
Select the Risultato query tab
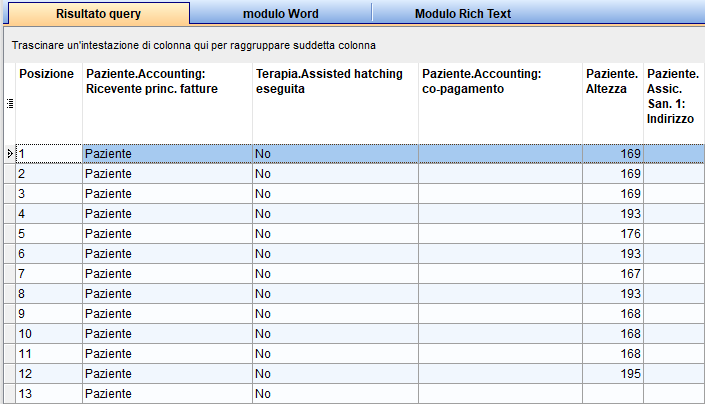[98, 13]
